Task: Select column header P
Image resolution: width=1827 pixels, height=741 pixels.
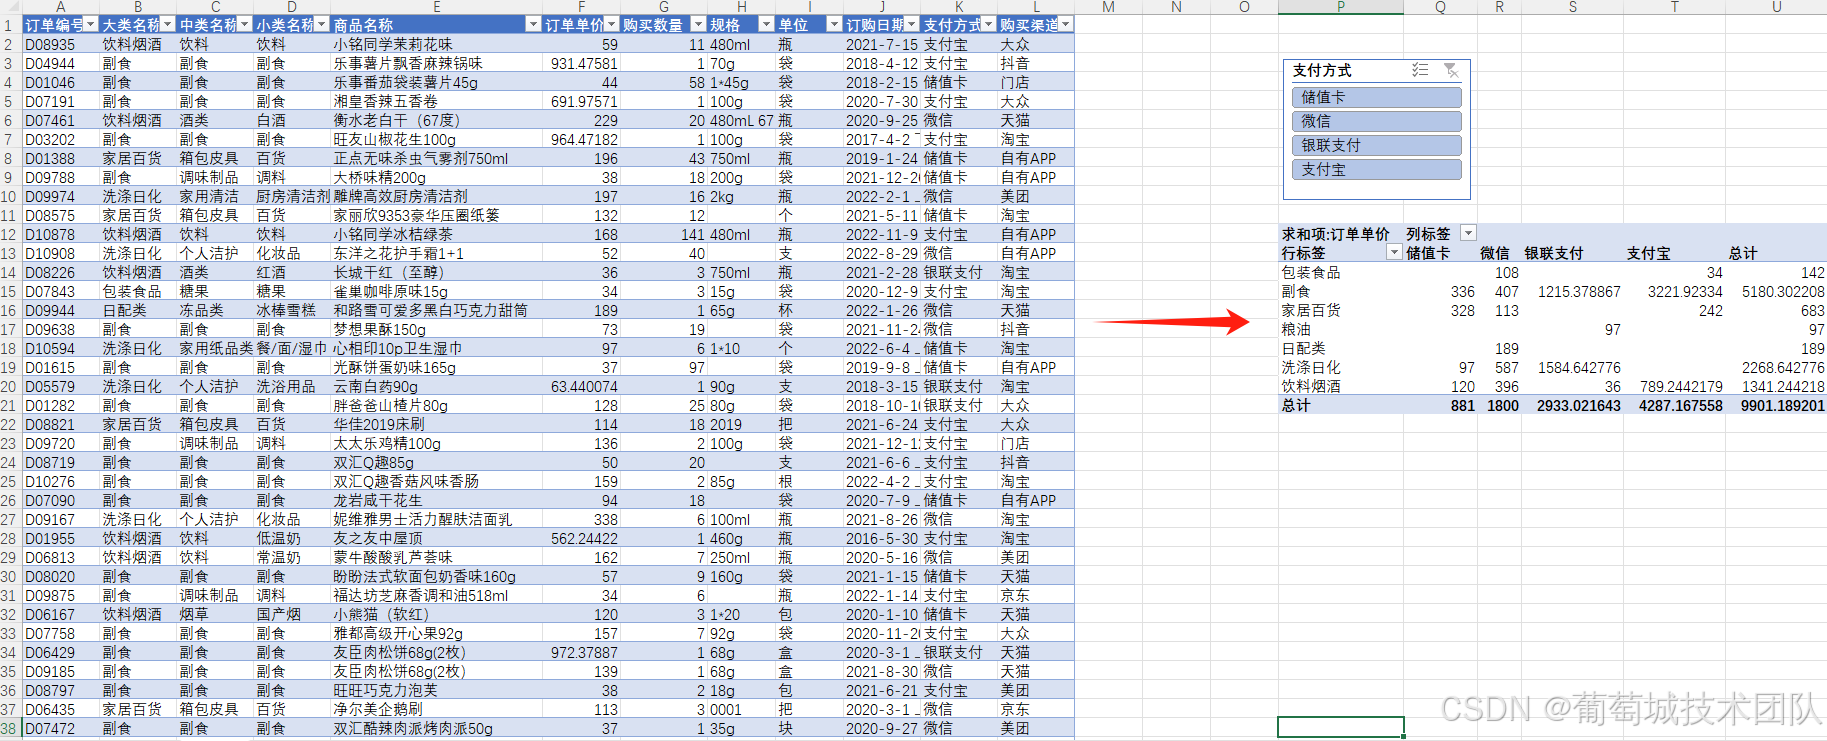Action: point(1340,7)
